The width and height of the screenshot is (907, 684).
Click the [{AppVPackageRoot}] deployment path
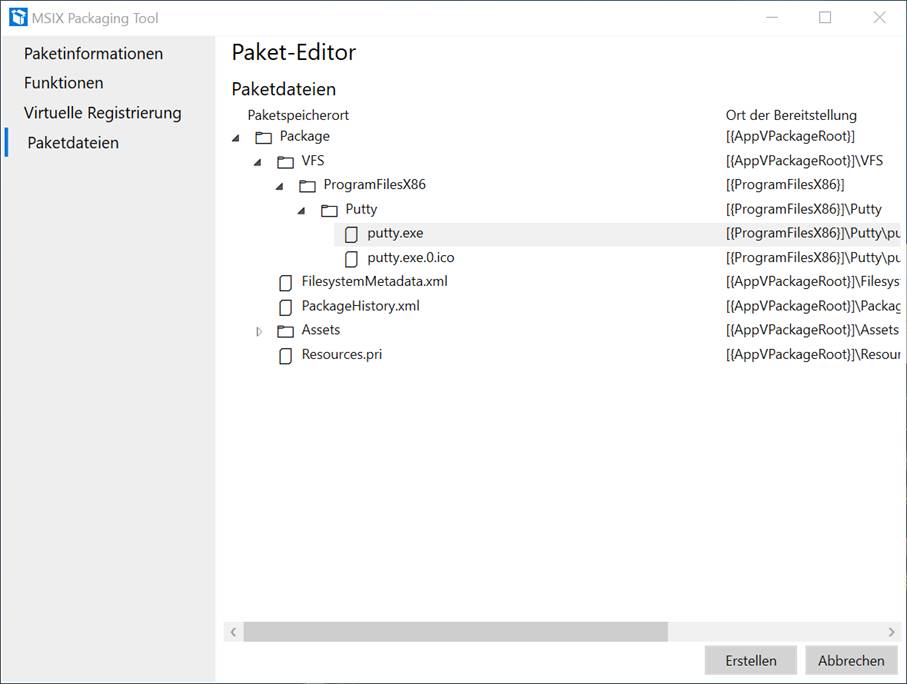(x=790, y=137)
